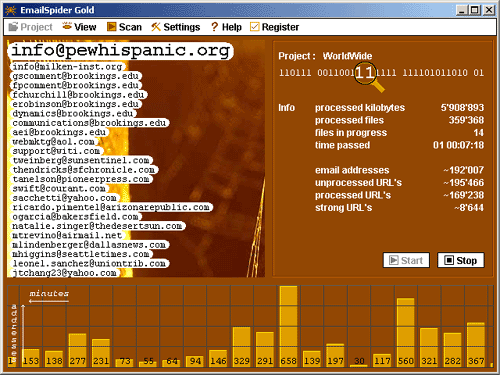The width and height of the screenshot is (500, 375).
Task: Select fchurchill@brookings.edu address
Action: (x=79, y=95)
